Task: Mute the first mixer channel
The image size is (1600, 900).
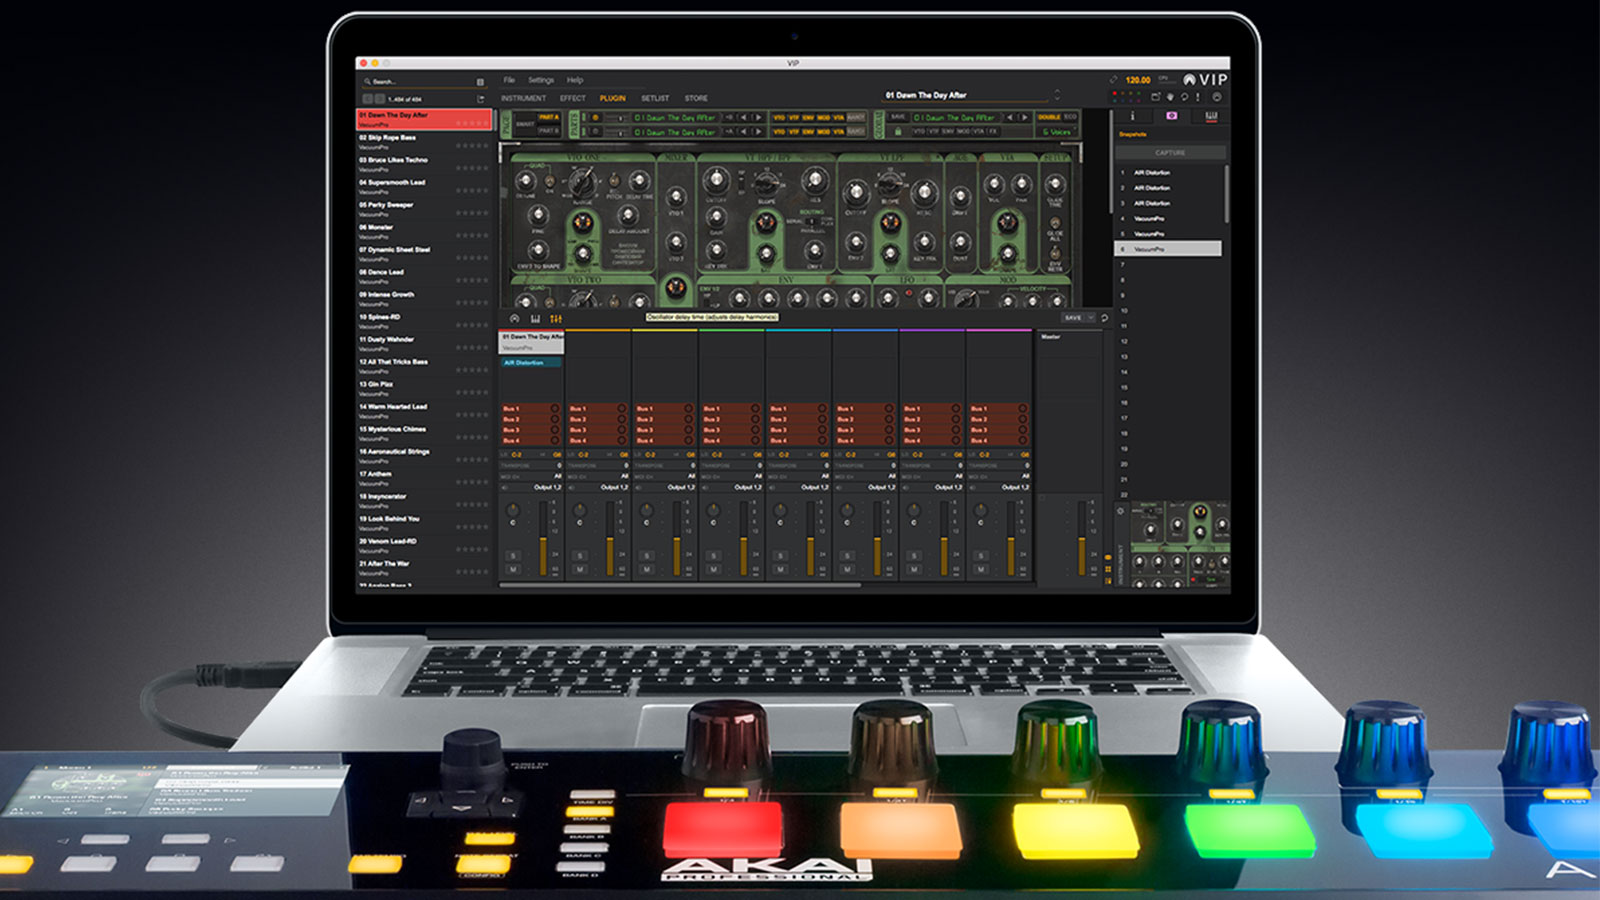Action: coord(513,569)
